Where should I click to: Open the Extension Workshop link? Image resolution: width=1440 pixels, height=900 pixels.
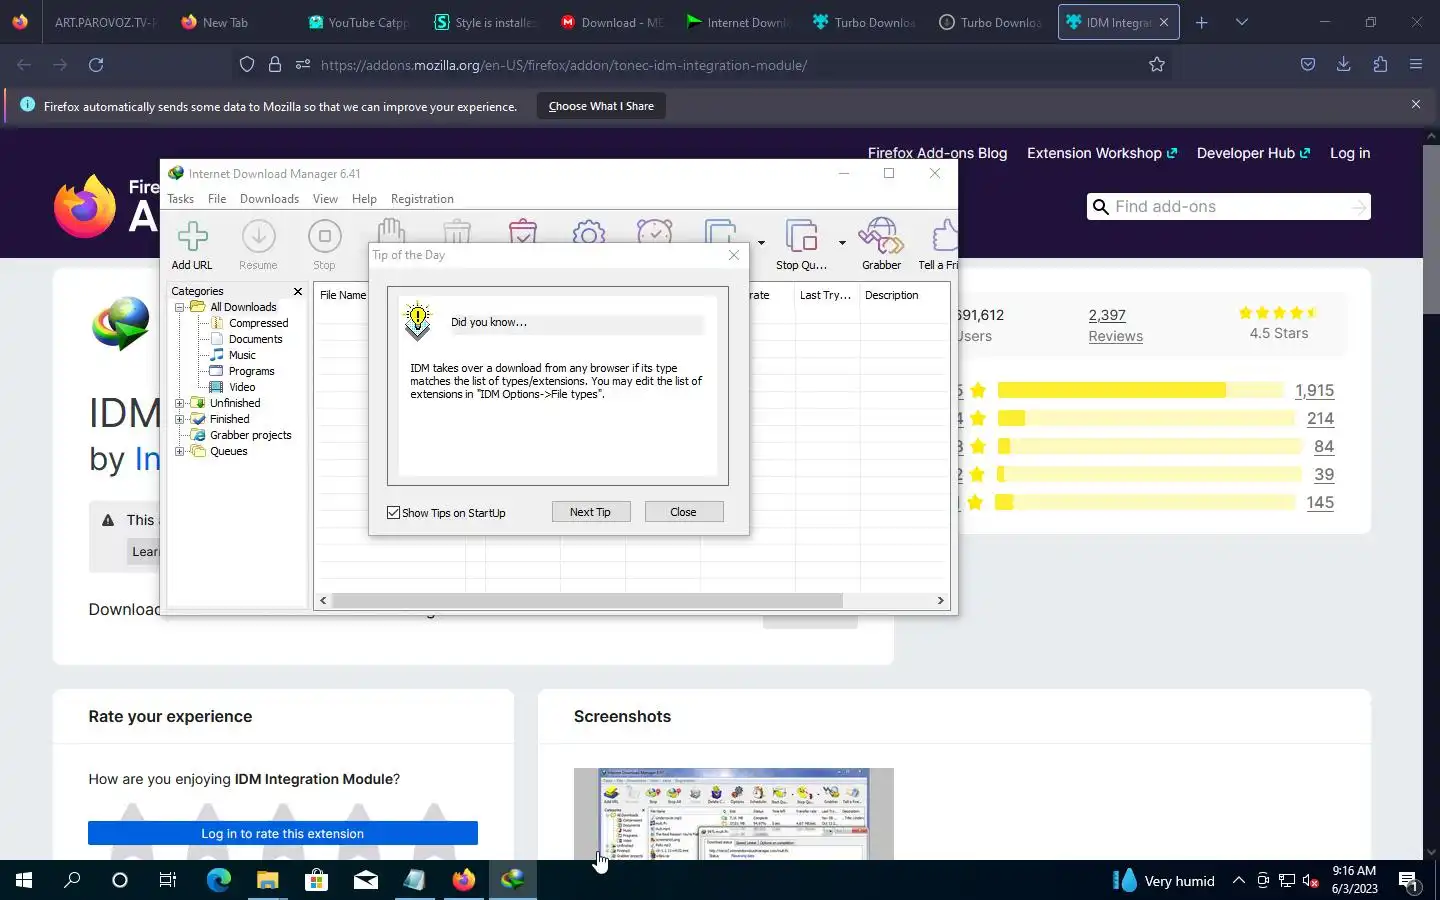(1102, 153)
